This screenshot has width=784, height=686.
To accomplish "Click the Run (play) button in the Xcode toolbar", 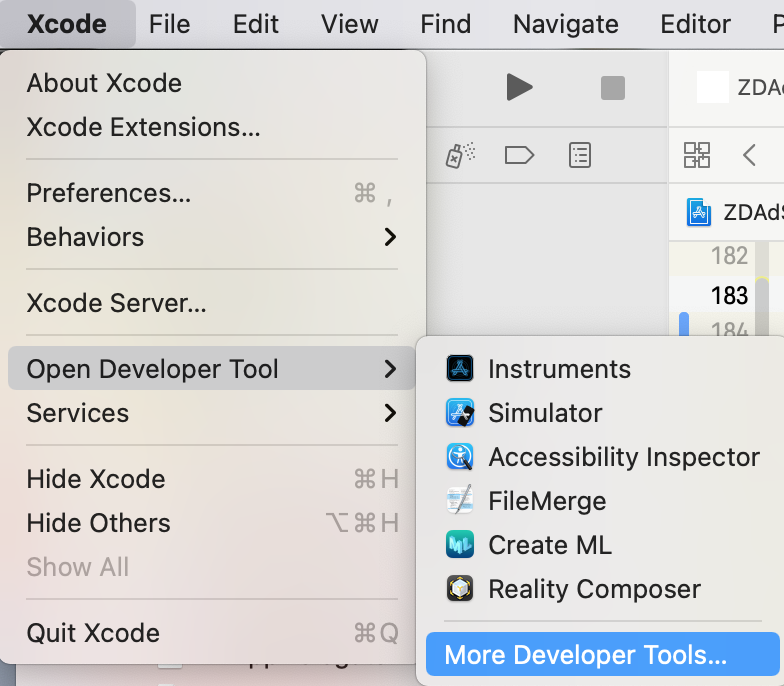I will [x=519, y=87].
